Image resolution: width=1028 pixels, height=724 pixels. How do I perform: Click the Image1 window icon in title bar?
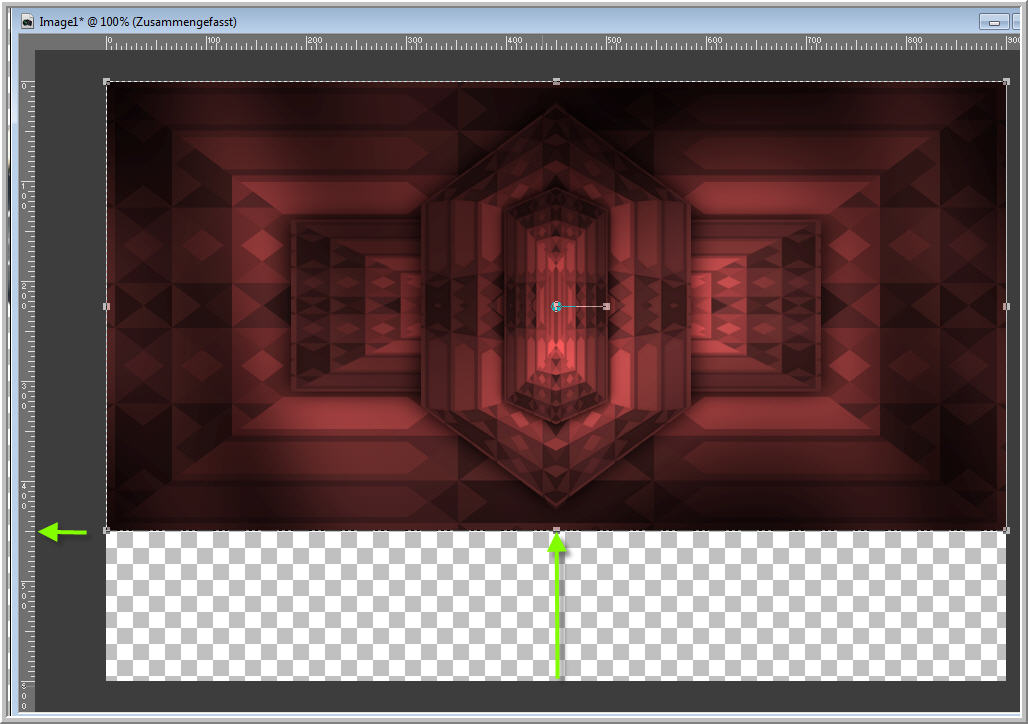pos(28,21)
